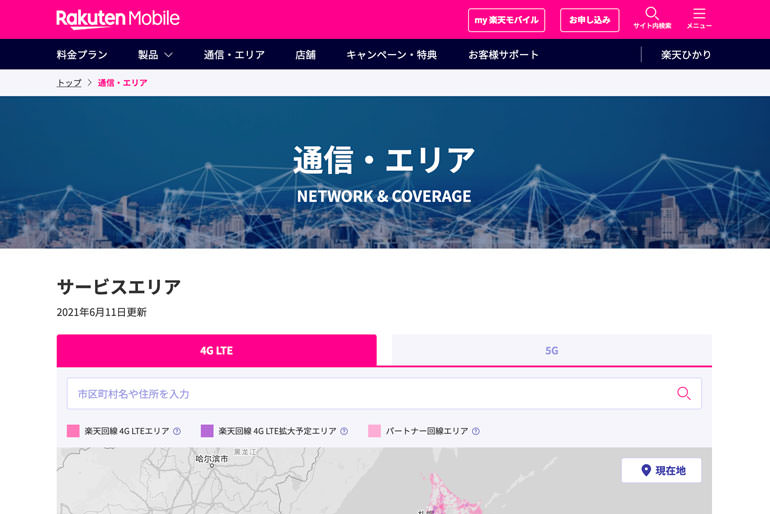This screenshot has width=770, height=514.
Task: Click the search icon in the address field
Action: (x=684, y=393)
